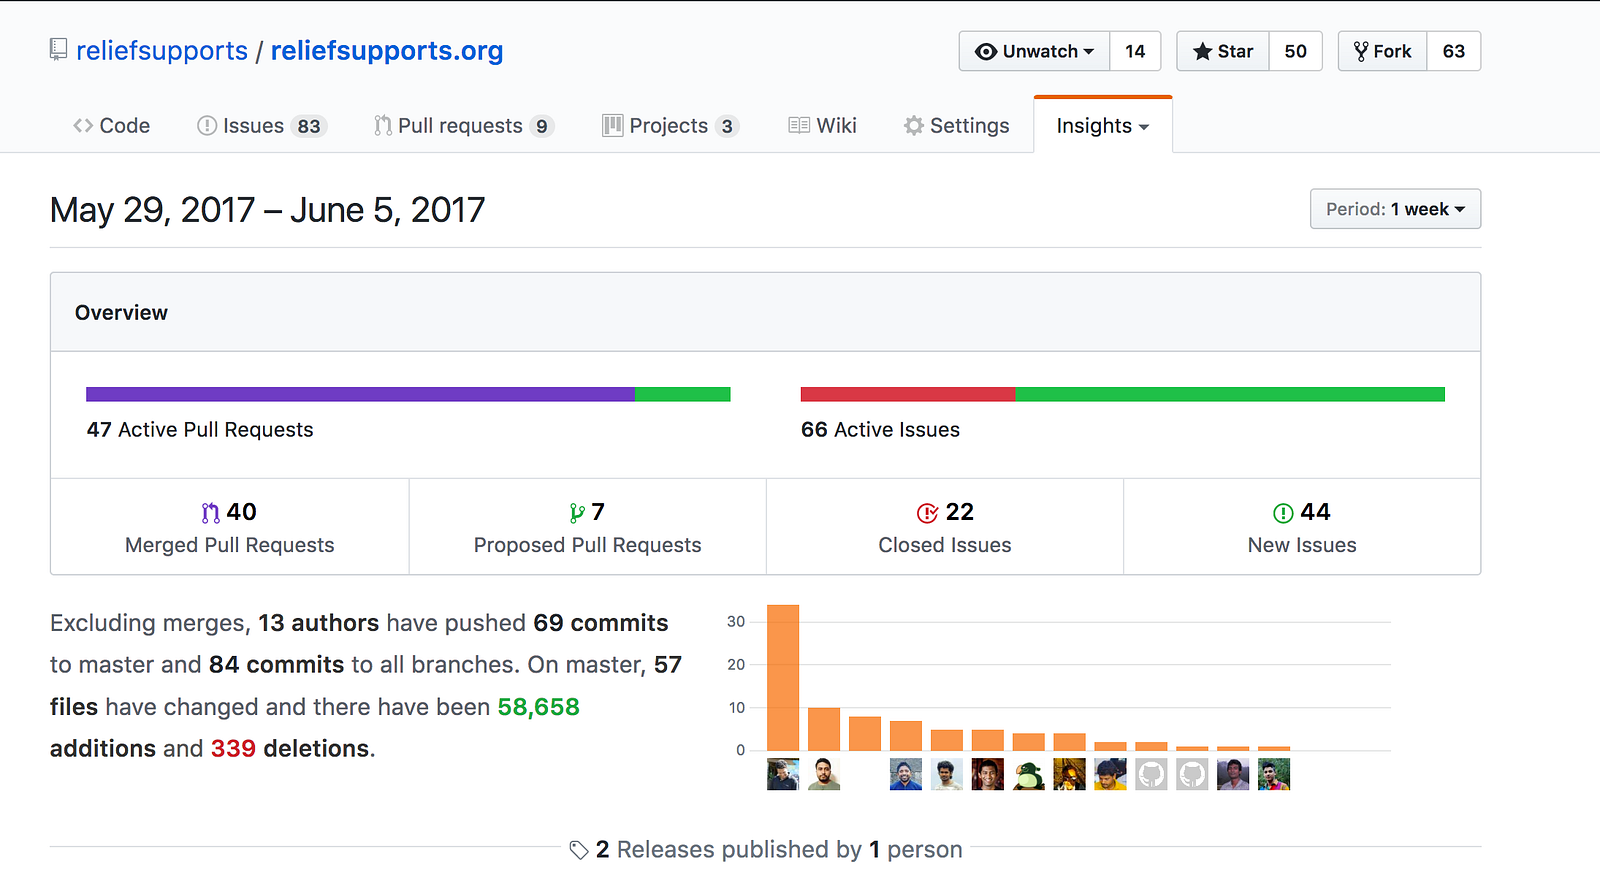
Task: Expand the Insights dropdown arrow
Action: (1144, 127)
